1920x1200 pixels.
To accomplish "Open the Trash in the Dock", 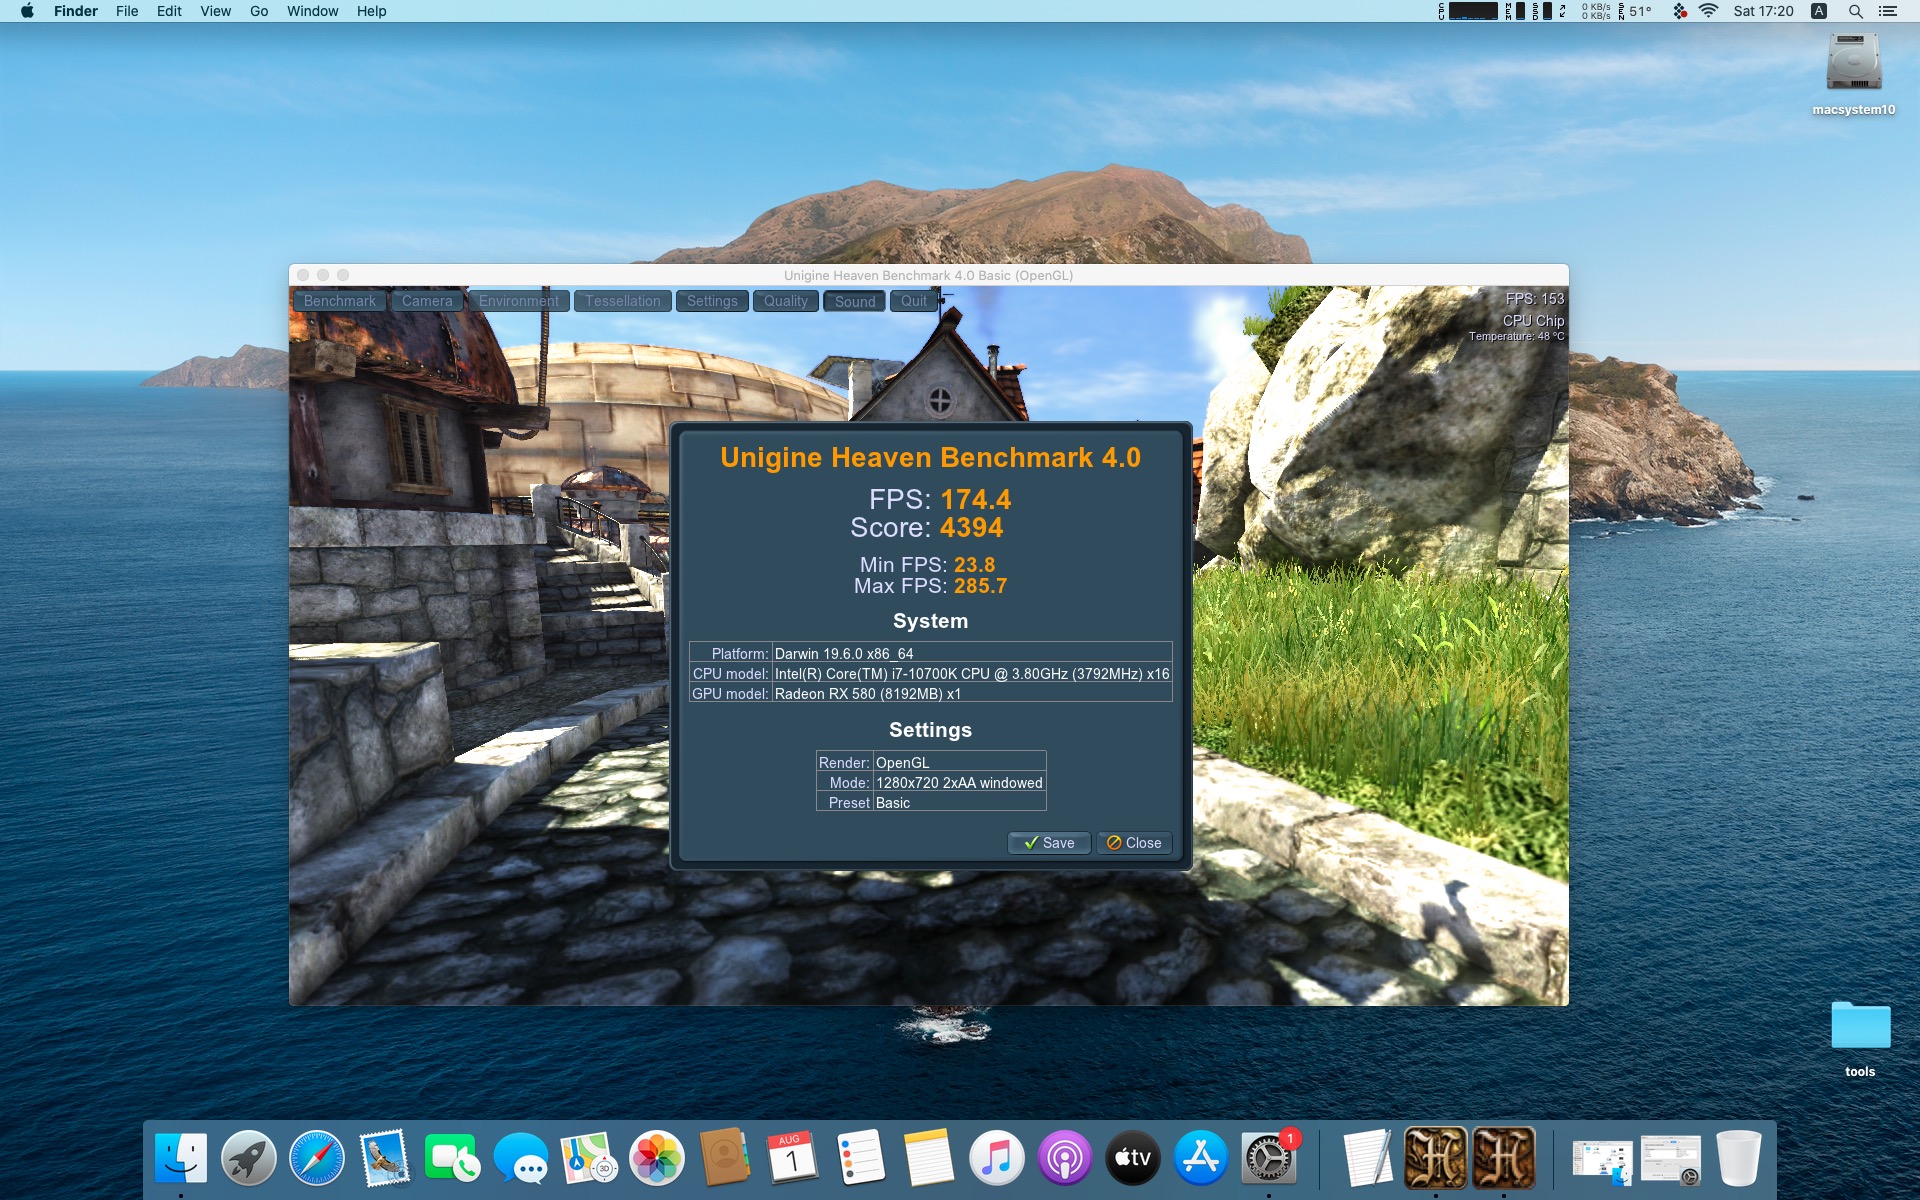I will [1738, 1158].
